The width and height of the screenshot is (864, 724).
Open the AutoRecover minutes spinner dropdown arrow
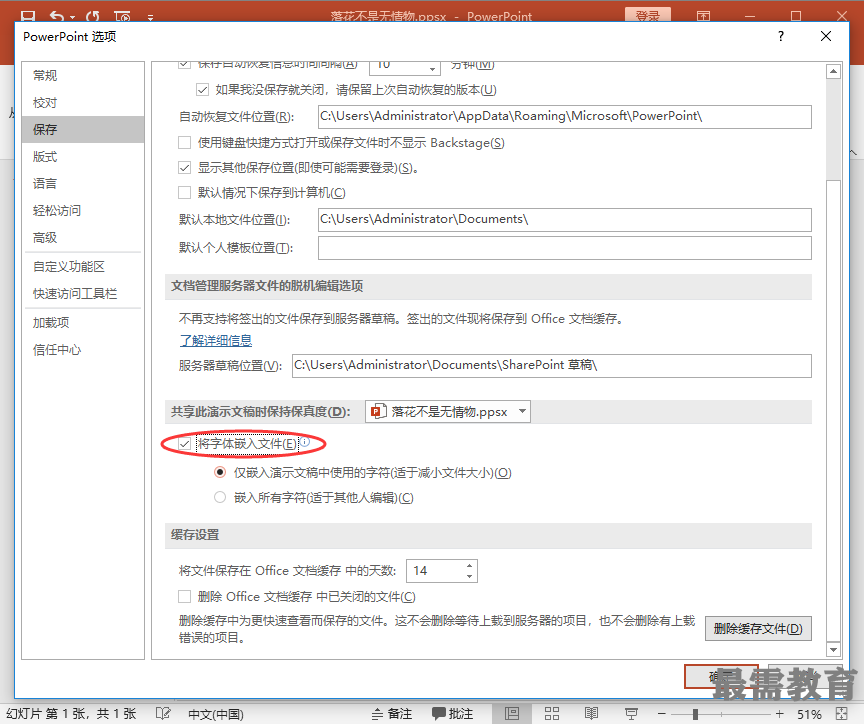433,68
